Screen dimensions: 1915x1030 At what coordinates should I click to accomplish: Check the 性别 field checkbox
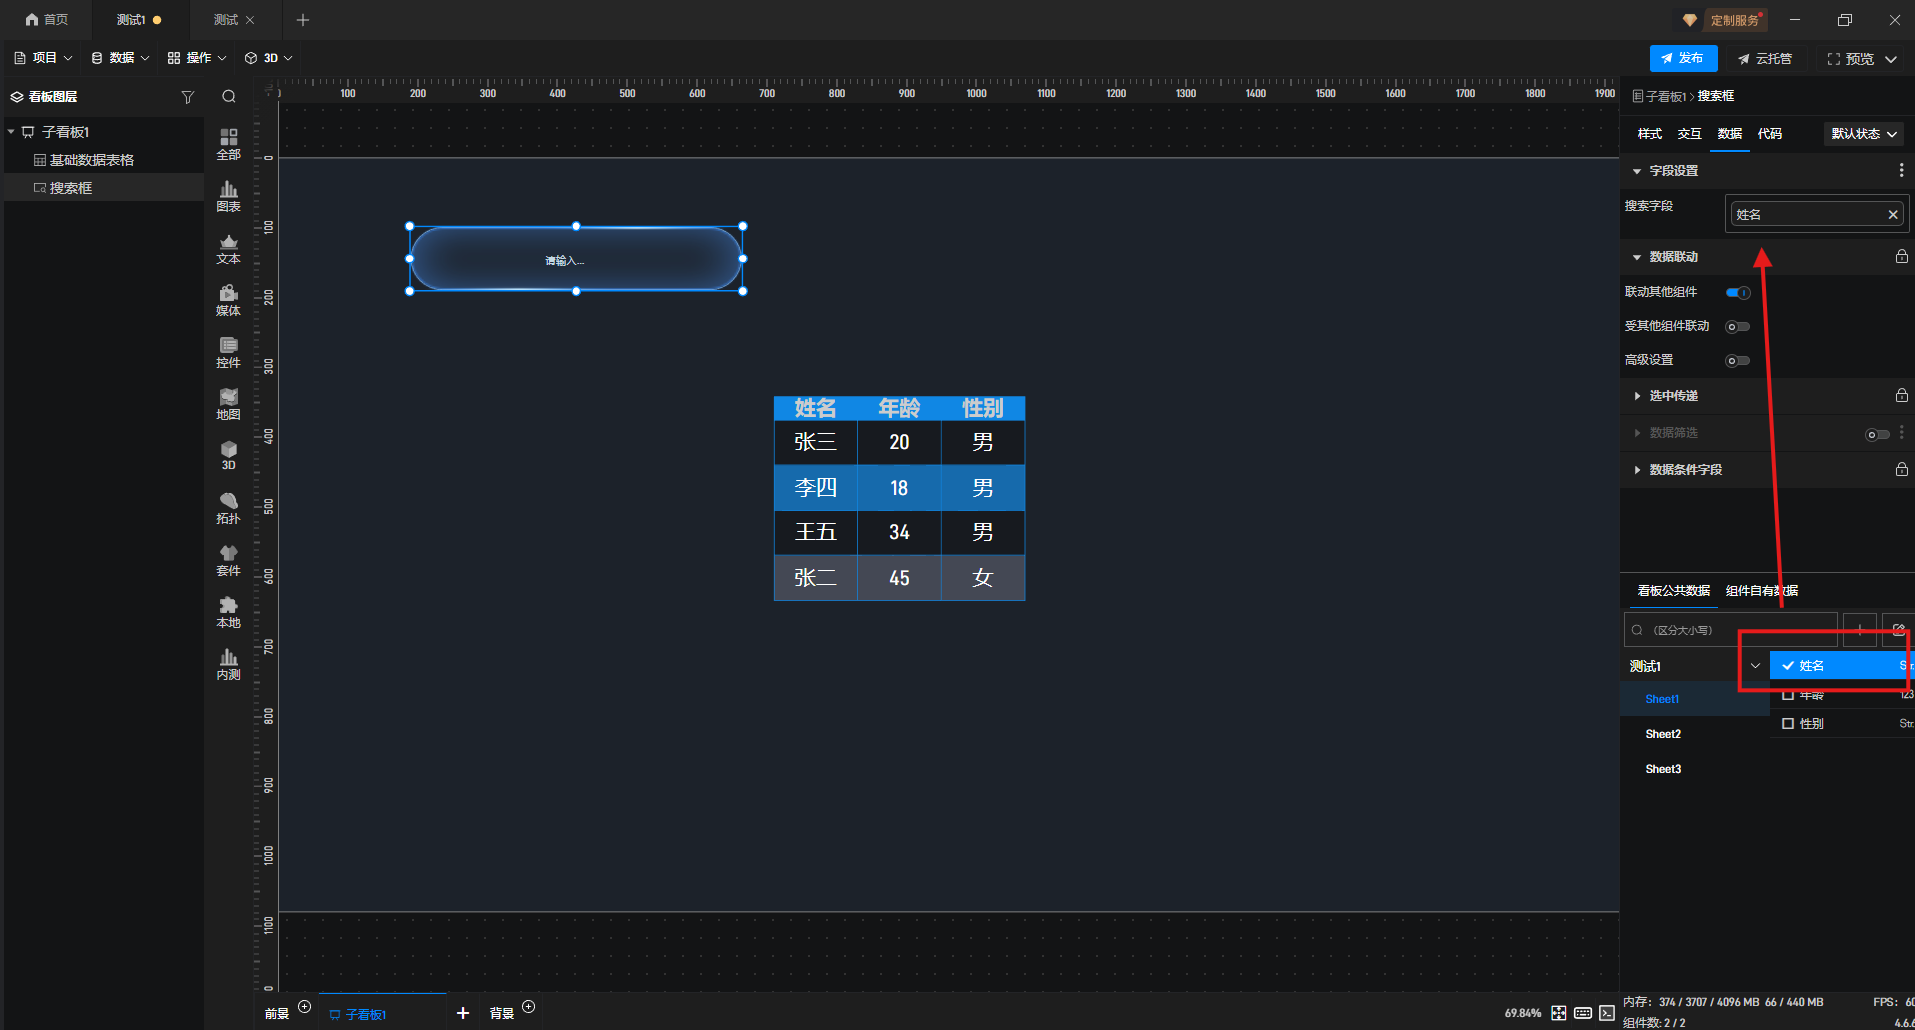[x=1788, y=724]
